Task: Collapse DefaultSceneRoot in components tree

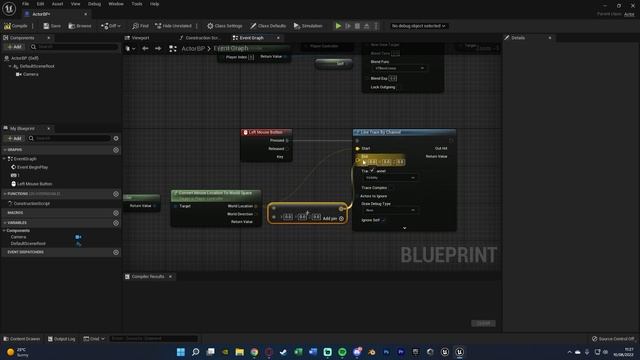Action: coord(10,66)
